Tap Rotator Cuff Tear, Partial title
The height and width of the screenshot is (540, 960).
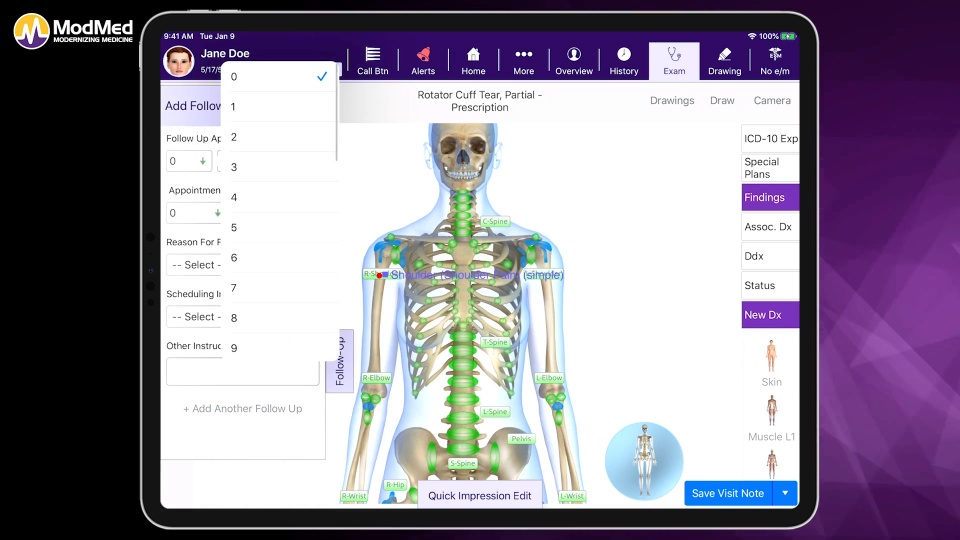[x=479, y=101]
